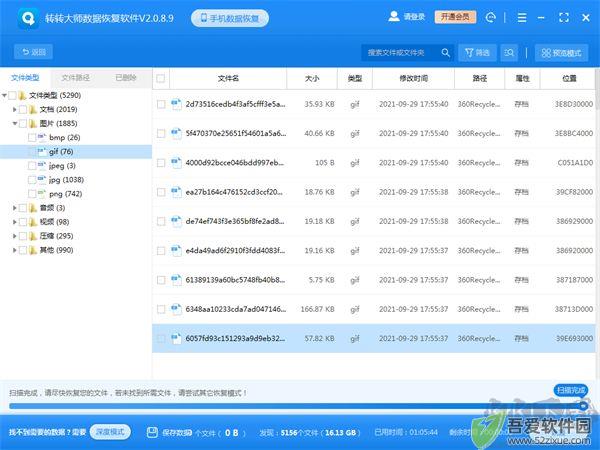This screenshot has height=450, width=600.
Task: Click the 手机数据恢复 button
Action: pyautogui.click(x=230, y=18)
